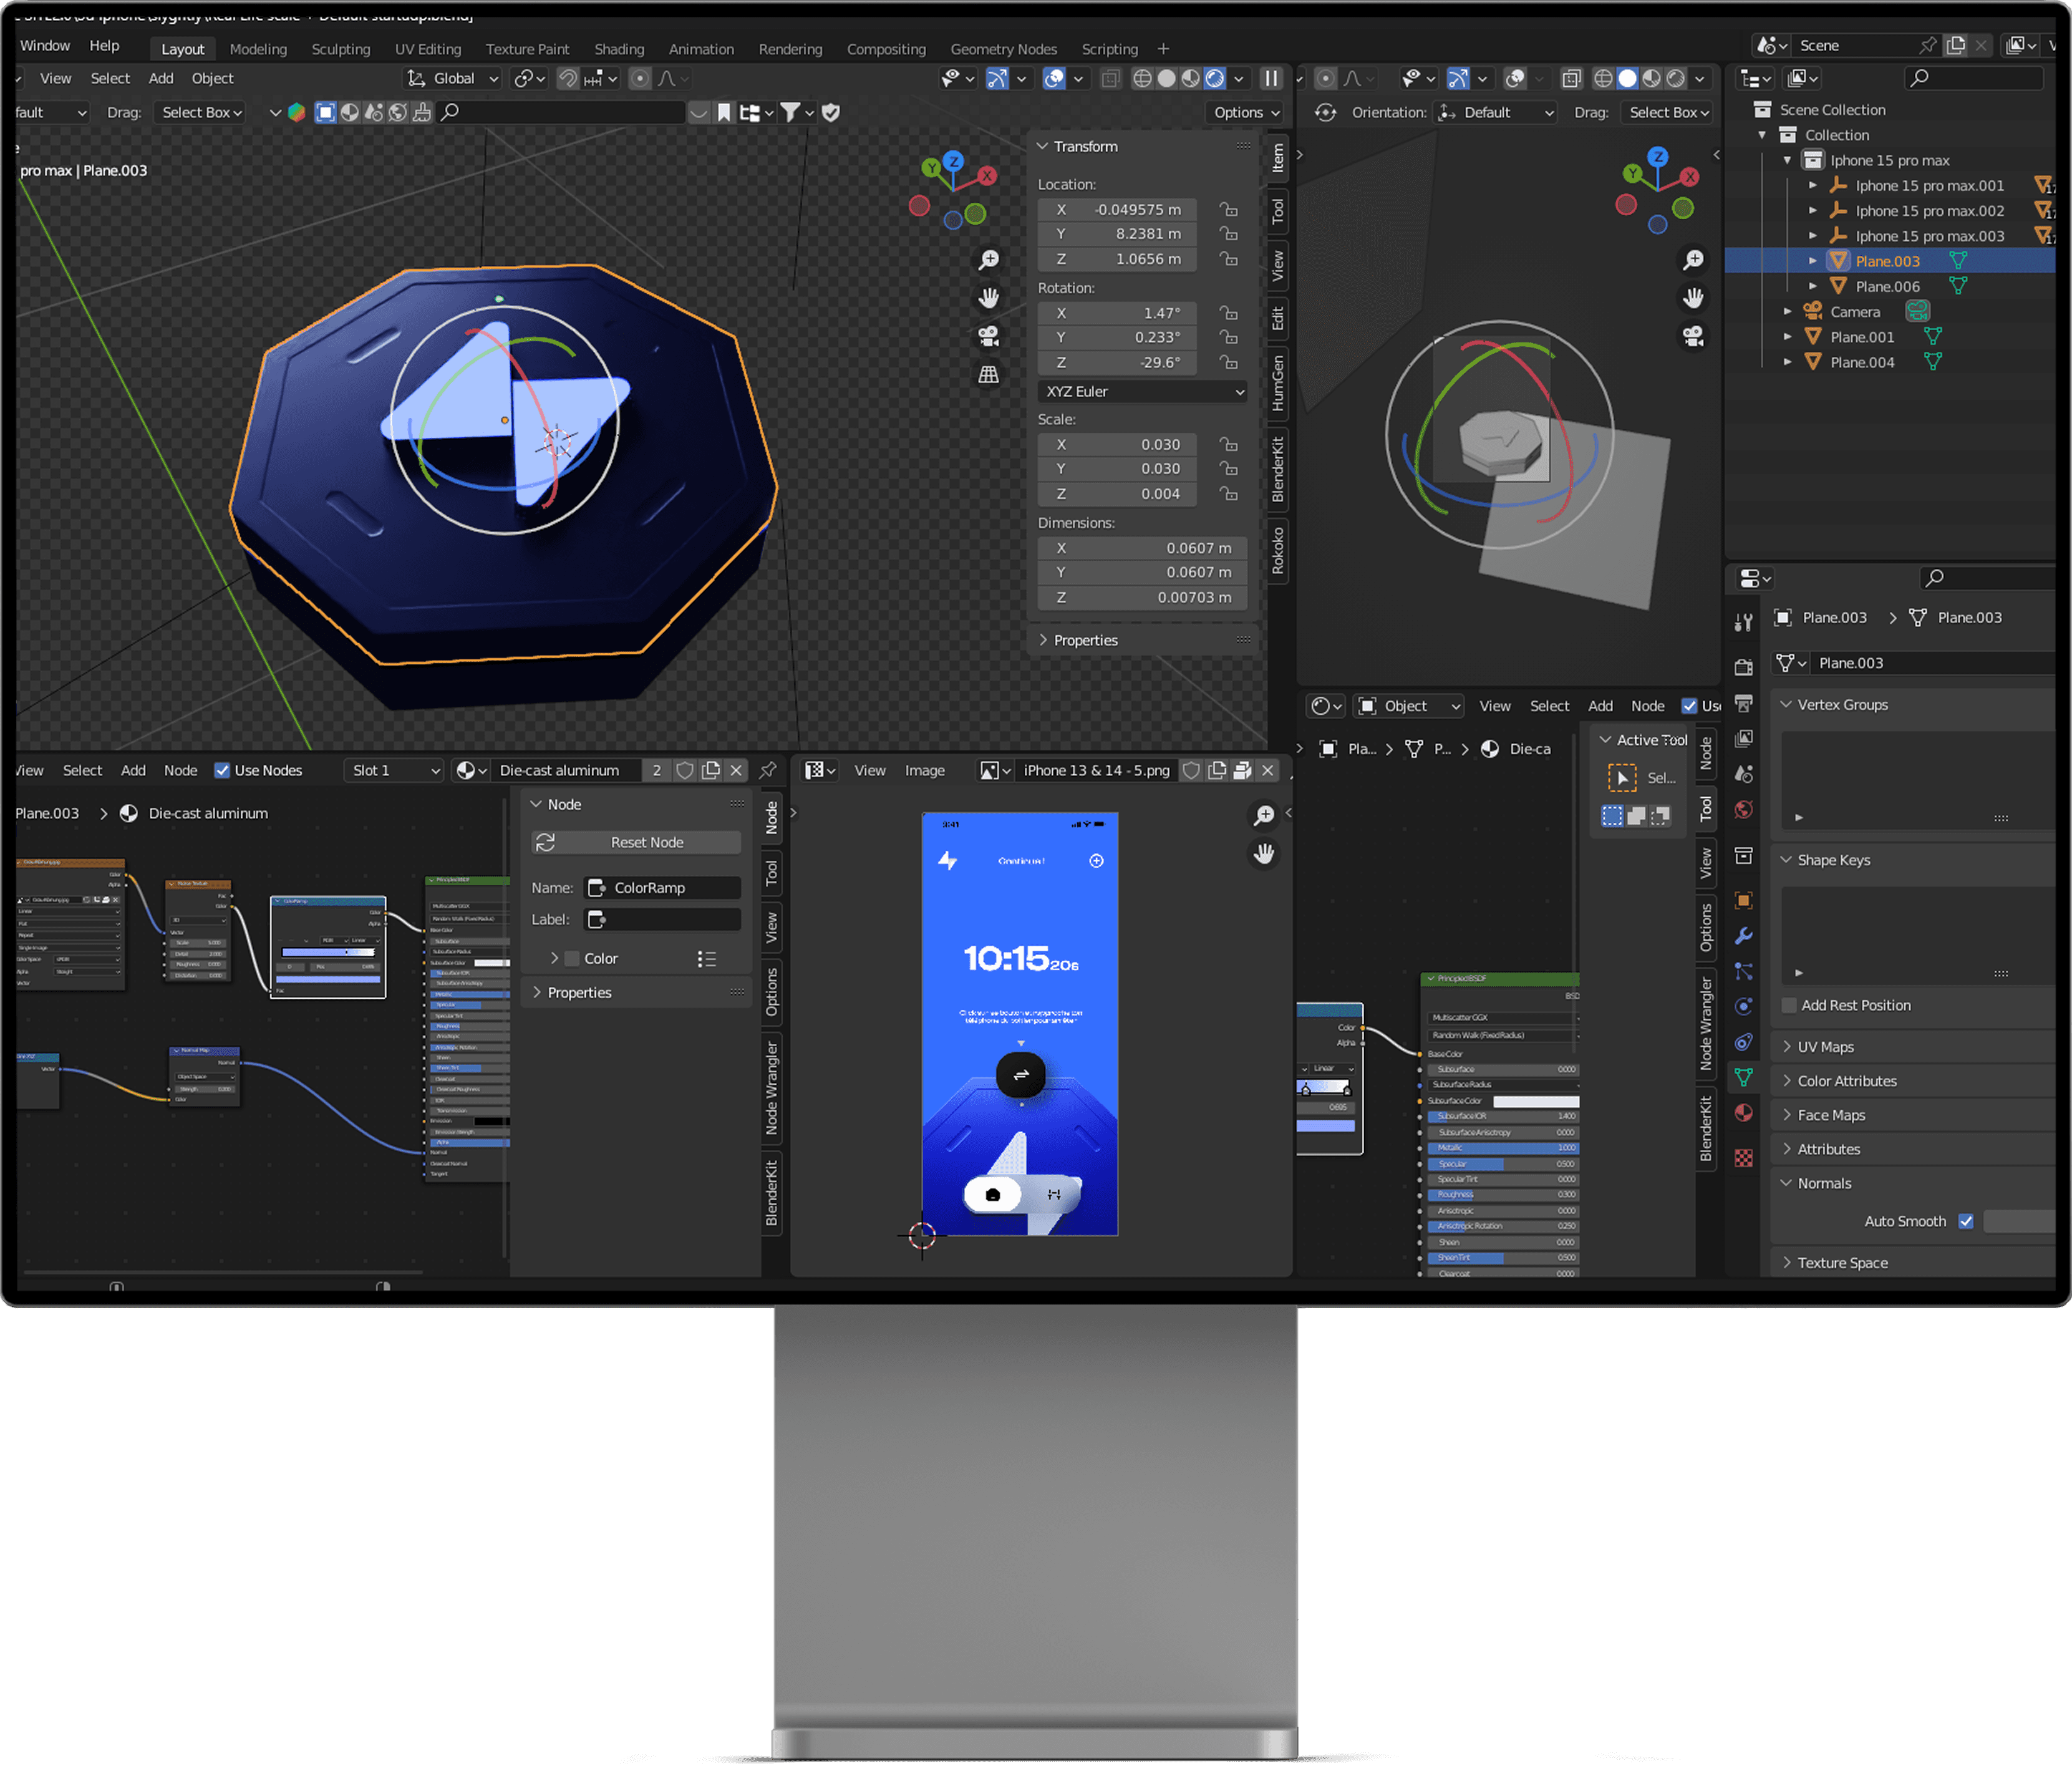2072x1771 pixels.
Task: Select Plane.006 in the outliner
Action: pos(1887,286)
